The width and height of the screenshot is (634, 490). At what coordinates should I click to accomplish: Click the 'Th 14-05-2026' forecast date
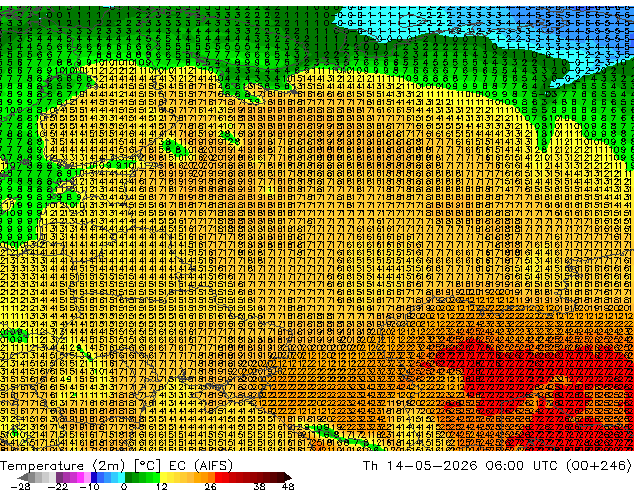tap(420, 466)
